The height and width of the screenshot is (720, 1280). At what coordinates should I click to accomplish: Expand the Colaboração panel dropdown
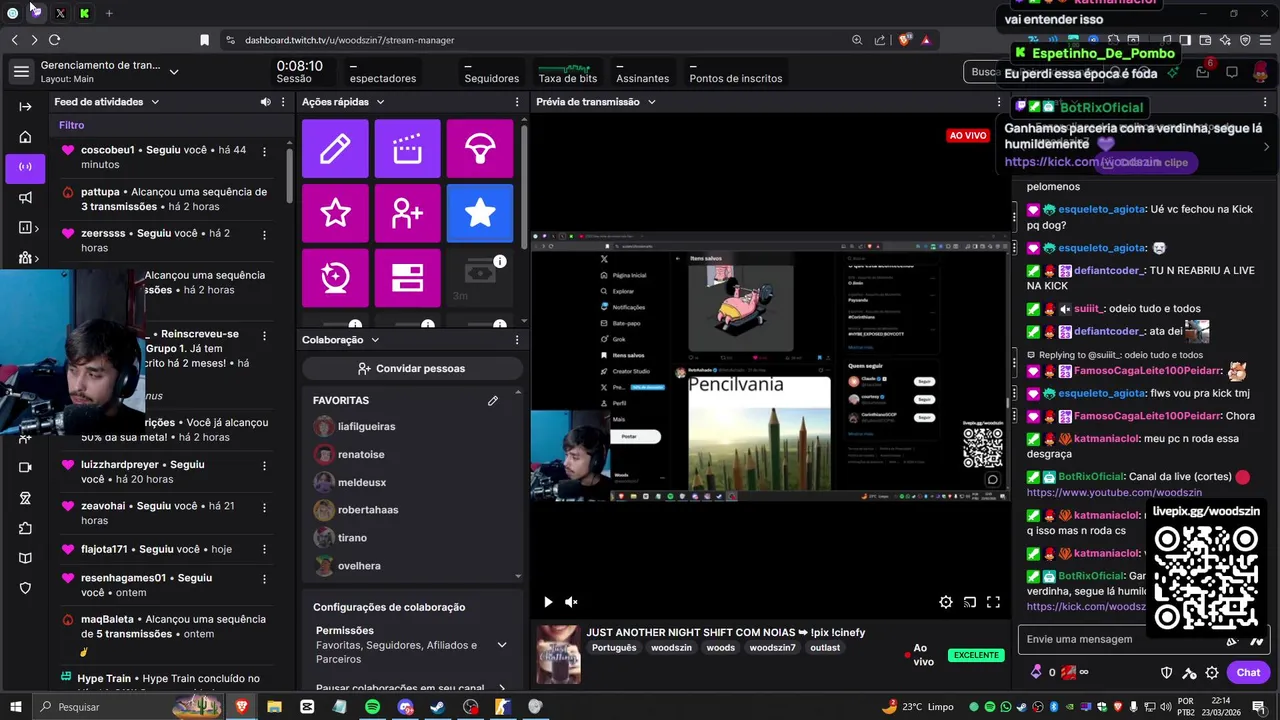pos(374,340)
